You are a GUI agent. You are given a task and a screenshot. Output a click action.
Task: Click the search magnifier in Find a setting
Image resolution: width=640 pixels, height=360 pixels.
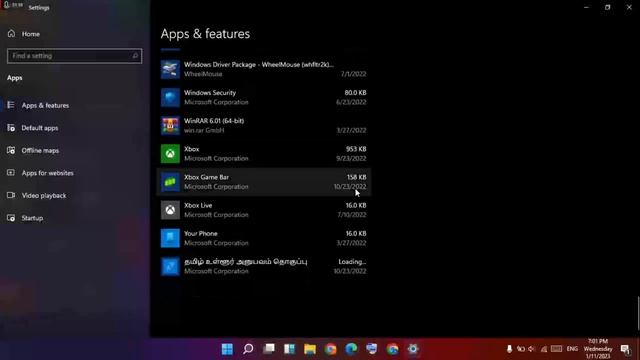click(x=135, y=56)
